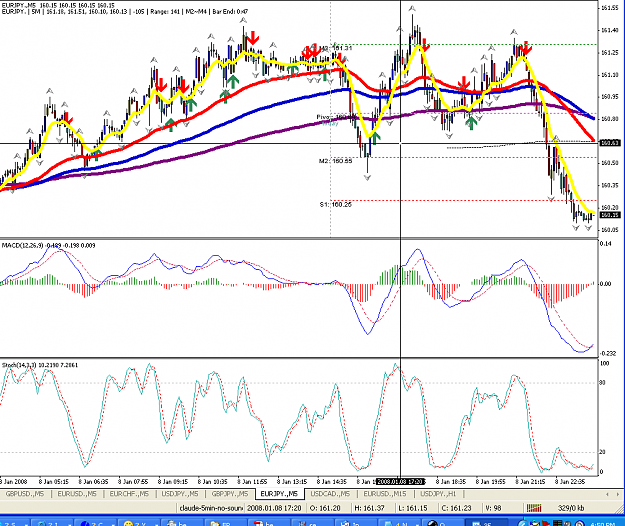Viewport: 625px width, 526px height.
Task: Click the S1: 160.25 support level label
Action: 336,204
